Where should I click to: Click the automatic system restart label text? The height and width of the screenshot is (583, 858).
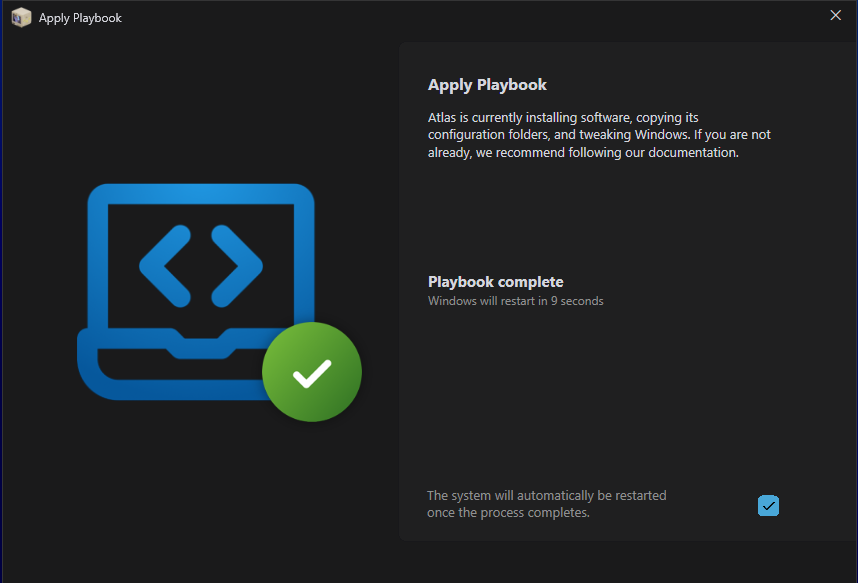[546, 496]
